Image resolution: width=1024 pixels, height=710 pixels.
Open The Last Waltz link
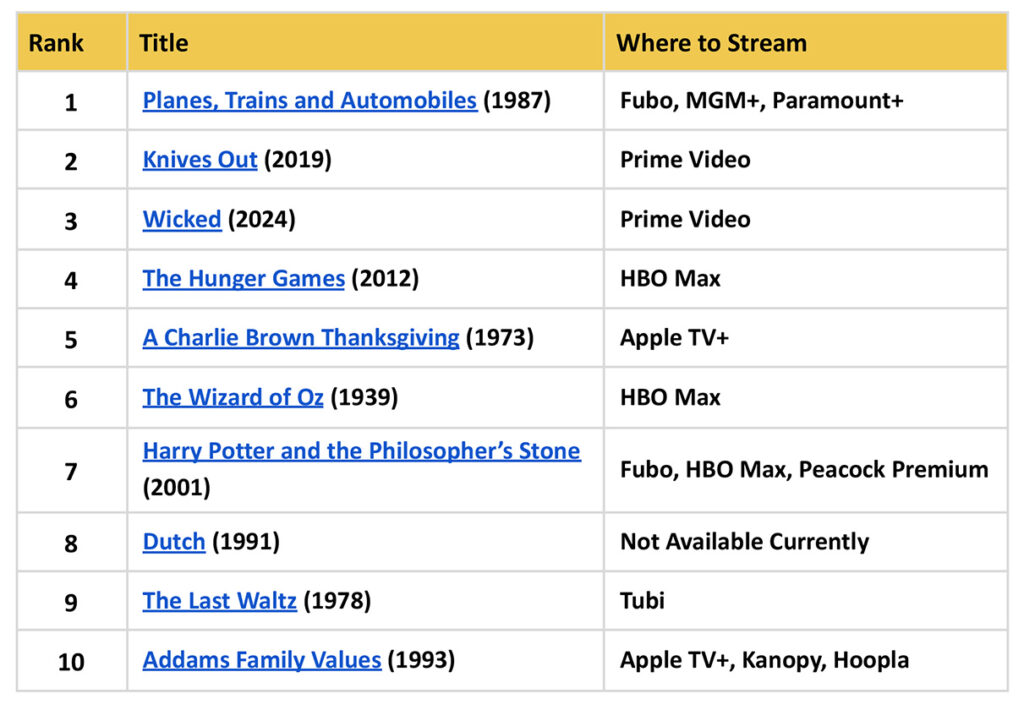219,601
